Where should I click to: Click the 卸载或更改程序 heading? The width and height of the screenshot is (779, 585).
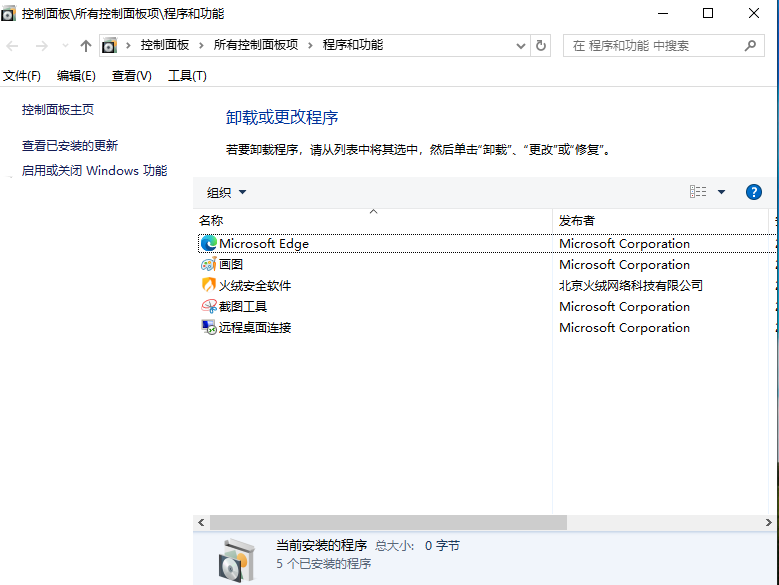282,118
